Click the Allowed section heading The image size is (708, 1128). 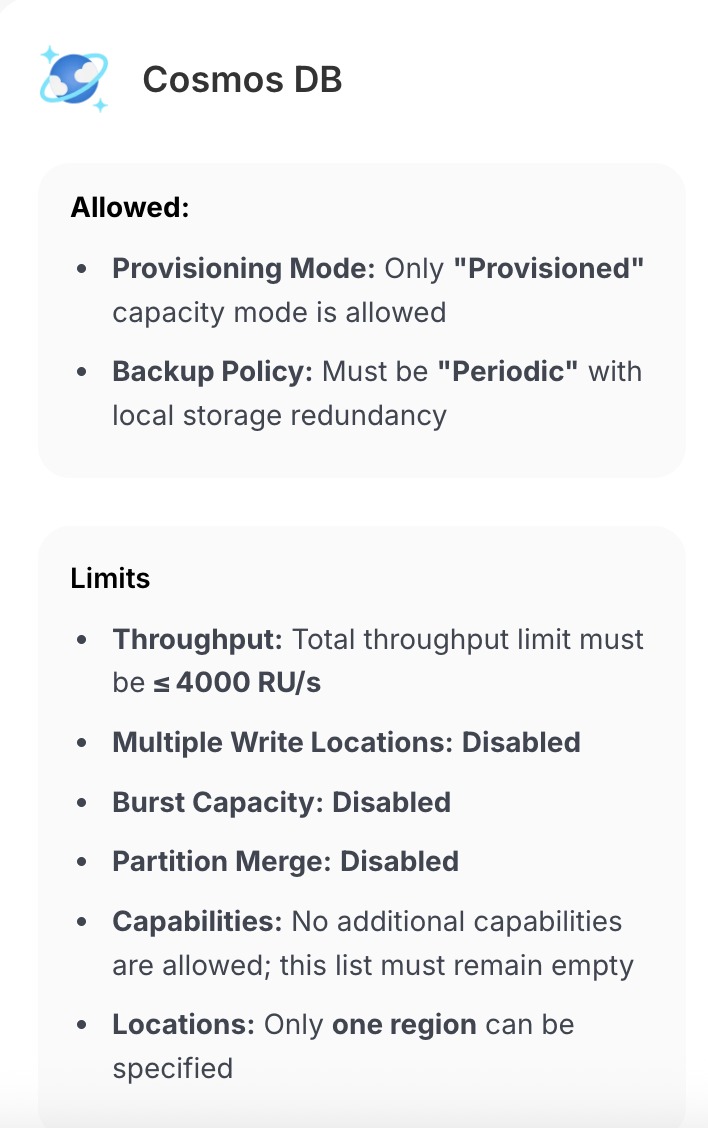tap(130, 208)
